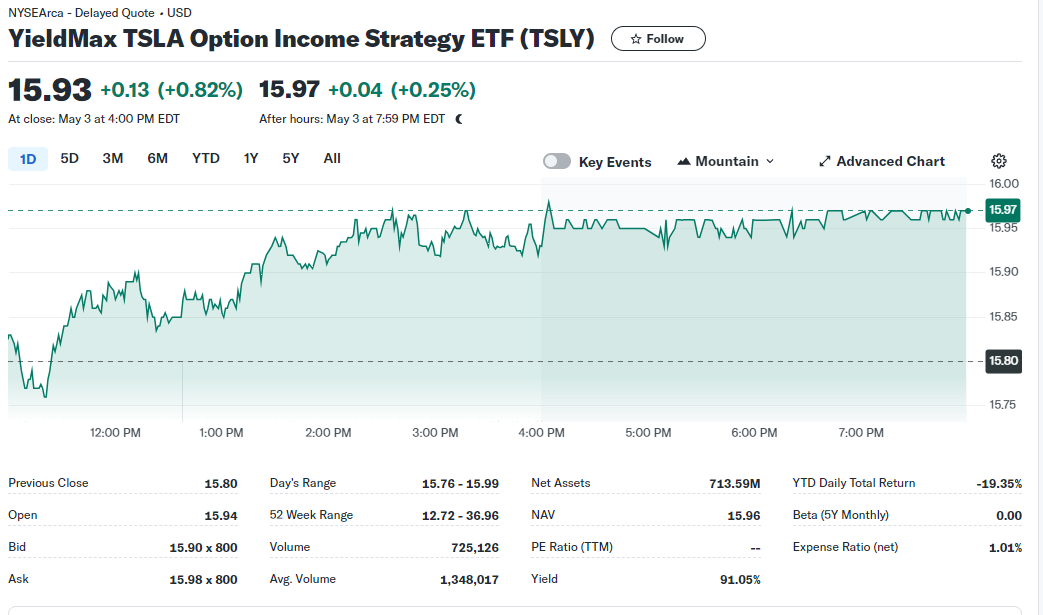The image size is (1043, 615).
Task: Switch to the 5D time range
Action: click(69, 158)
